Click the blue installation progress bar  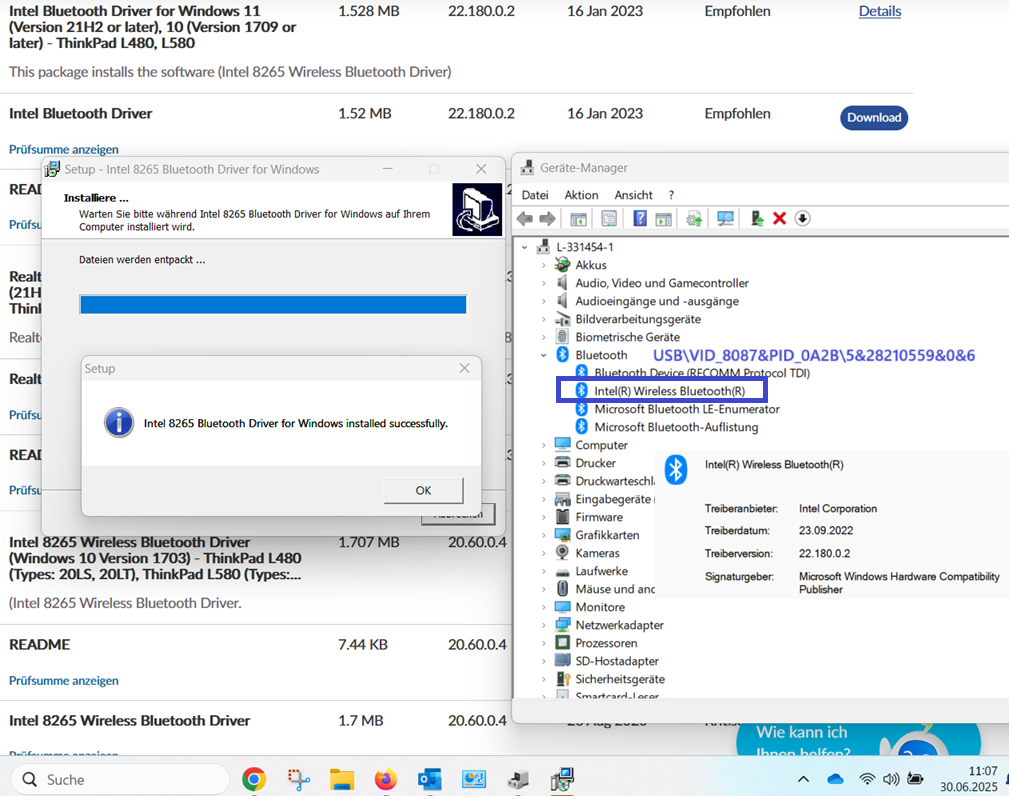click(273, 304)
